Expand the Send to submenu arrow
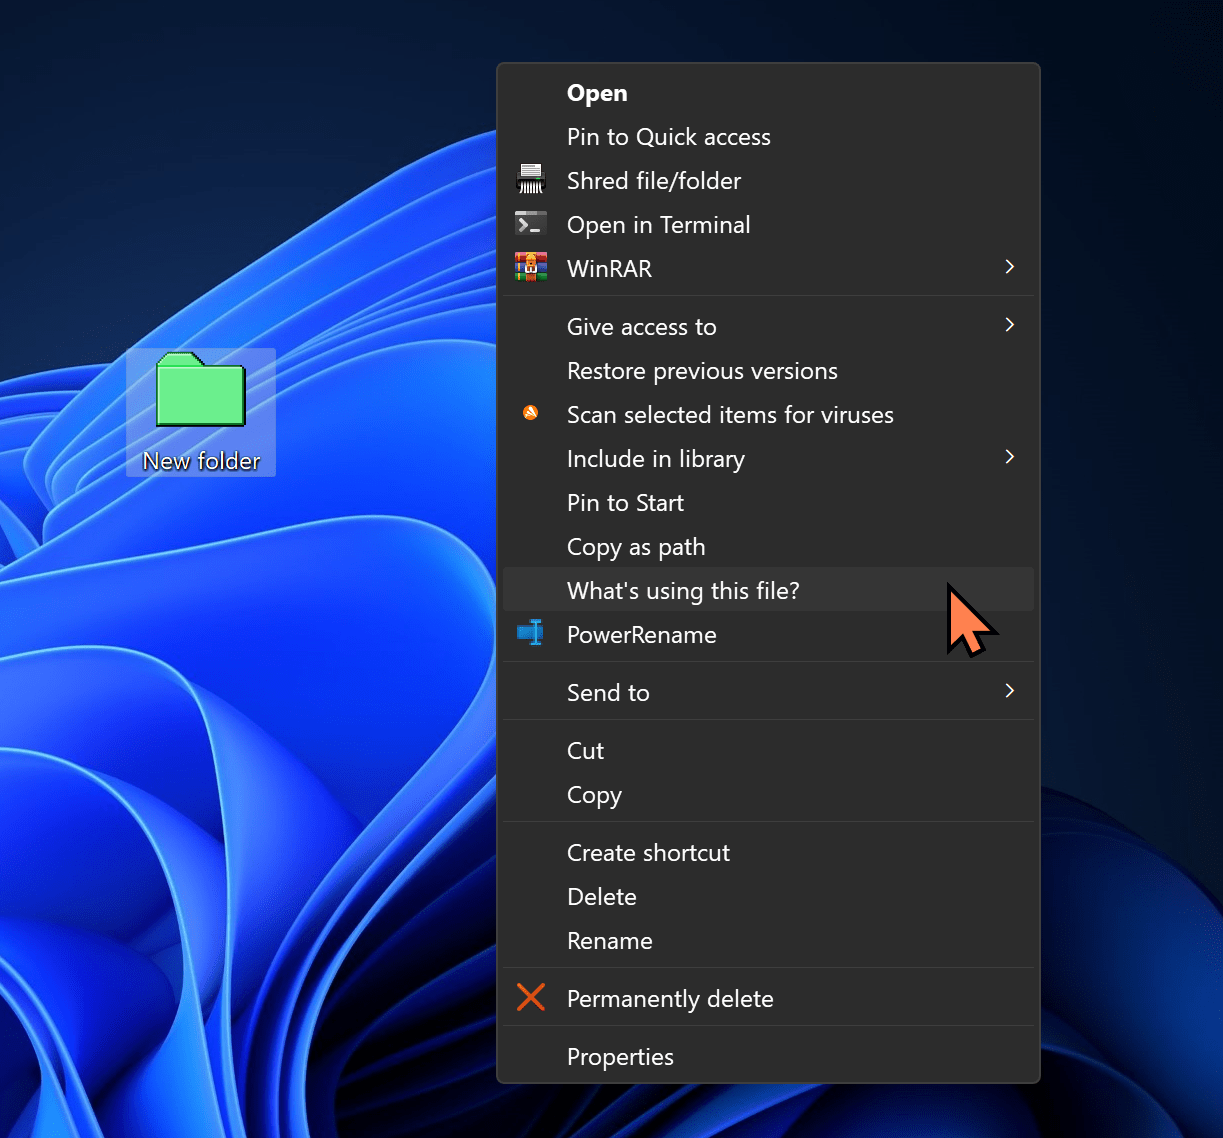Image resolution: width=1223 pixels, height=1138 pixels. [x=1009, y=691]
